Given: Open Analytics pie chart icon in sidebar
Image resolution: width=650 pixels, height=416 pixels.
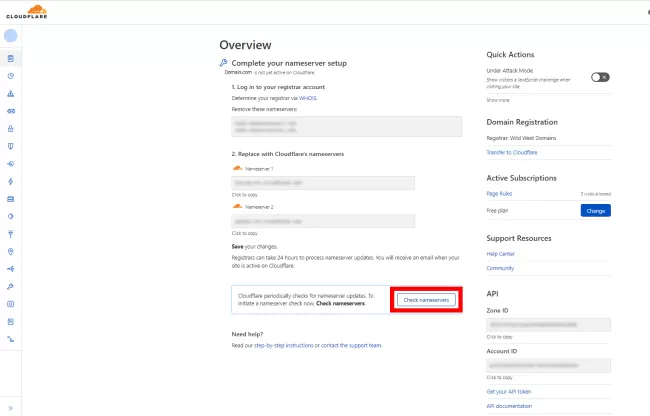Looking at the screenshot, I should coord(11,76).
